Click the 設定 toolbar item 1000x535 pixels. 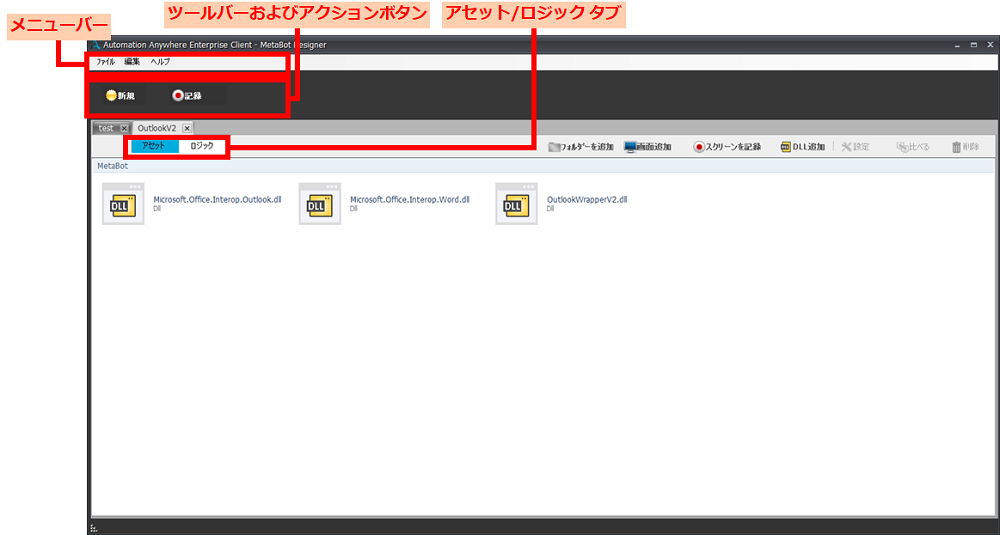click(855, 147)
